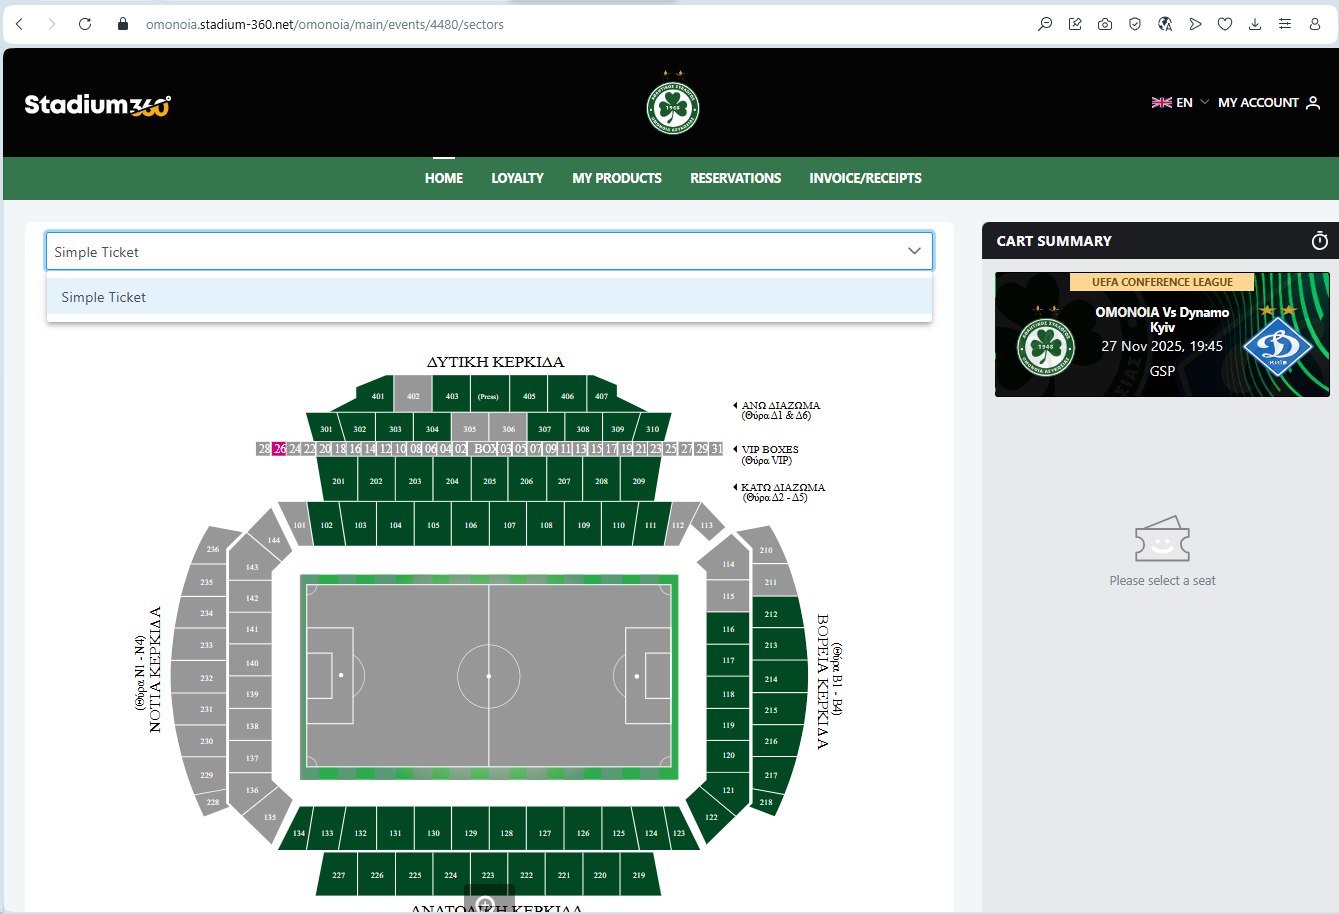Image resolution: width=1339 pixels, height=914 pixels.
Task: Click the zoom out magnifier icon in toolbar
Action: [x=1045, y=24]
